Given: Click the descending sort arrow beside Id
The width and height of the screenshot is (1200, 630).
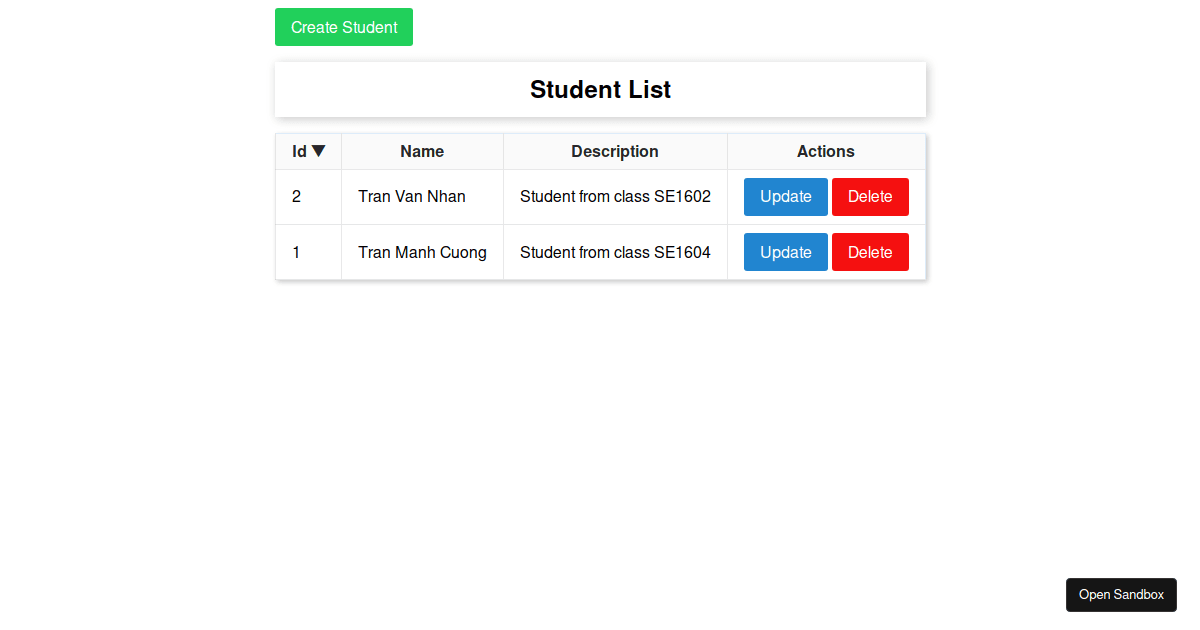Looking at the screenshot, I should [318, 151].
